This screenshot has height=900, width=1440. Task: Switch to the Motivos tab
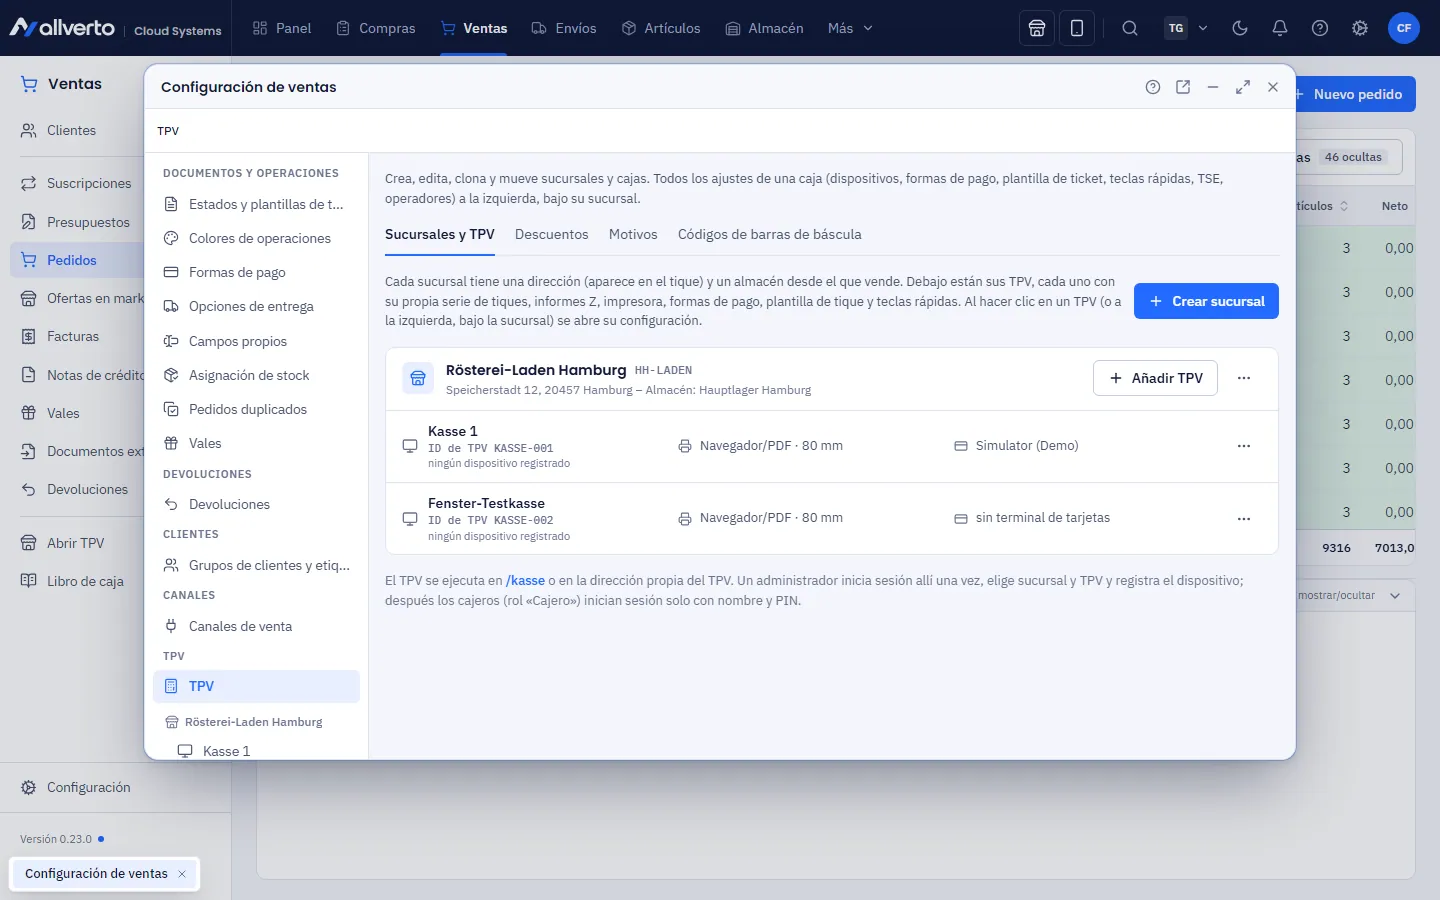pyautogui.click(x=633, y=234)
